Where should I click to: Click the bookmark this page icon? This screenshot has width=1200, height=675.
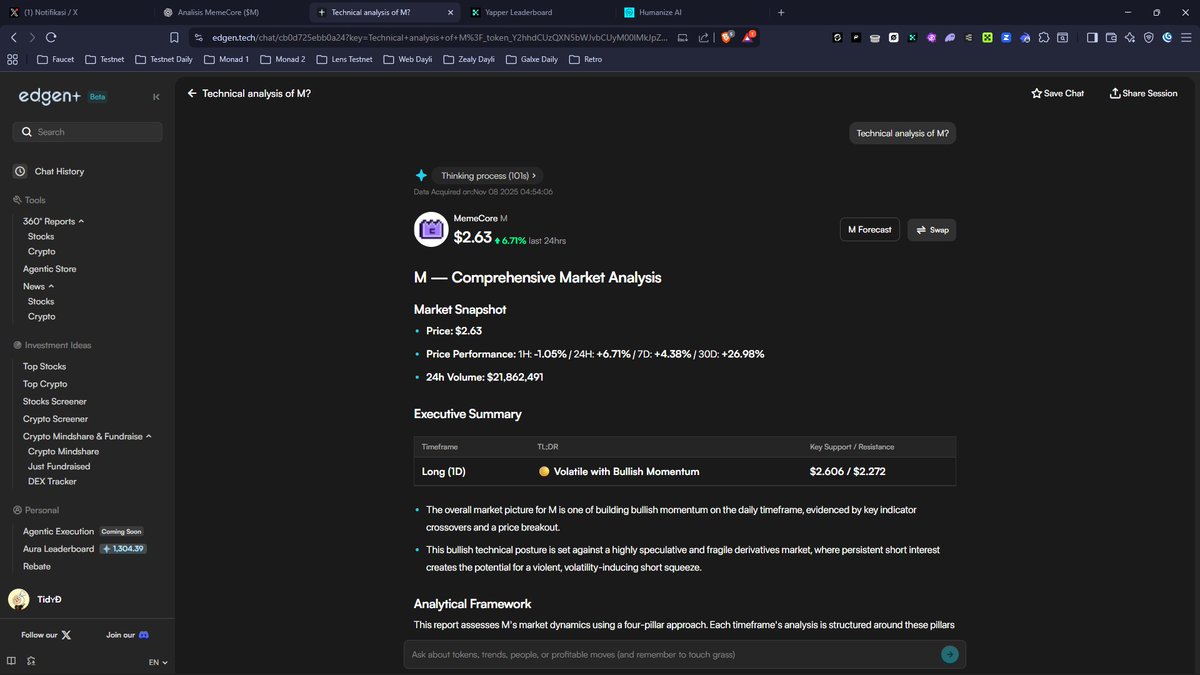click(174, 37)
